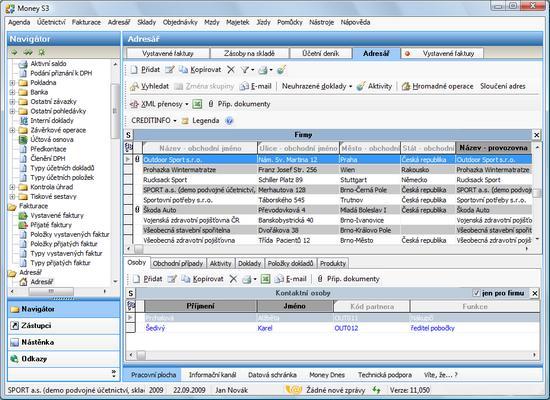Click the Přidat button in the Adresář toolbar
Screen dimensions: 550x400
[145, 70]
